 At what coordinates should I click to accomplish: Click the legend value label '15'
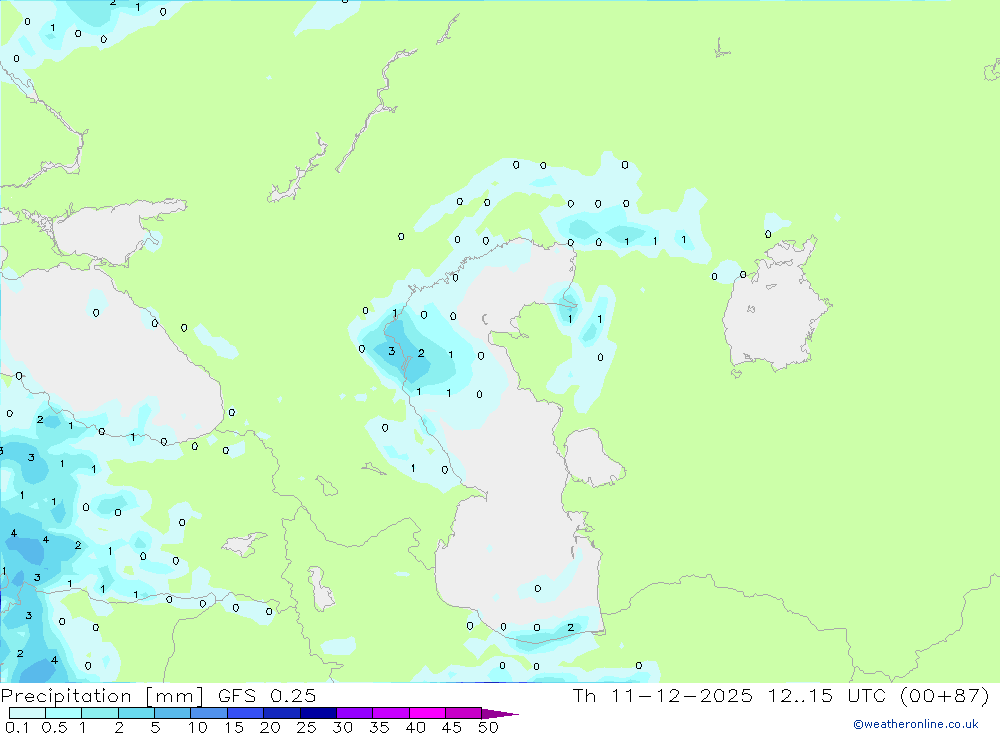pyautogui.click(x=234, y=727)
